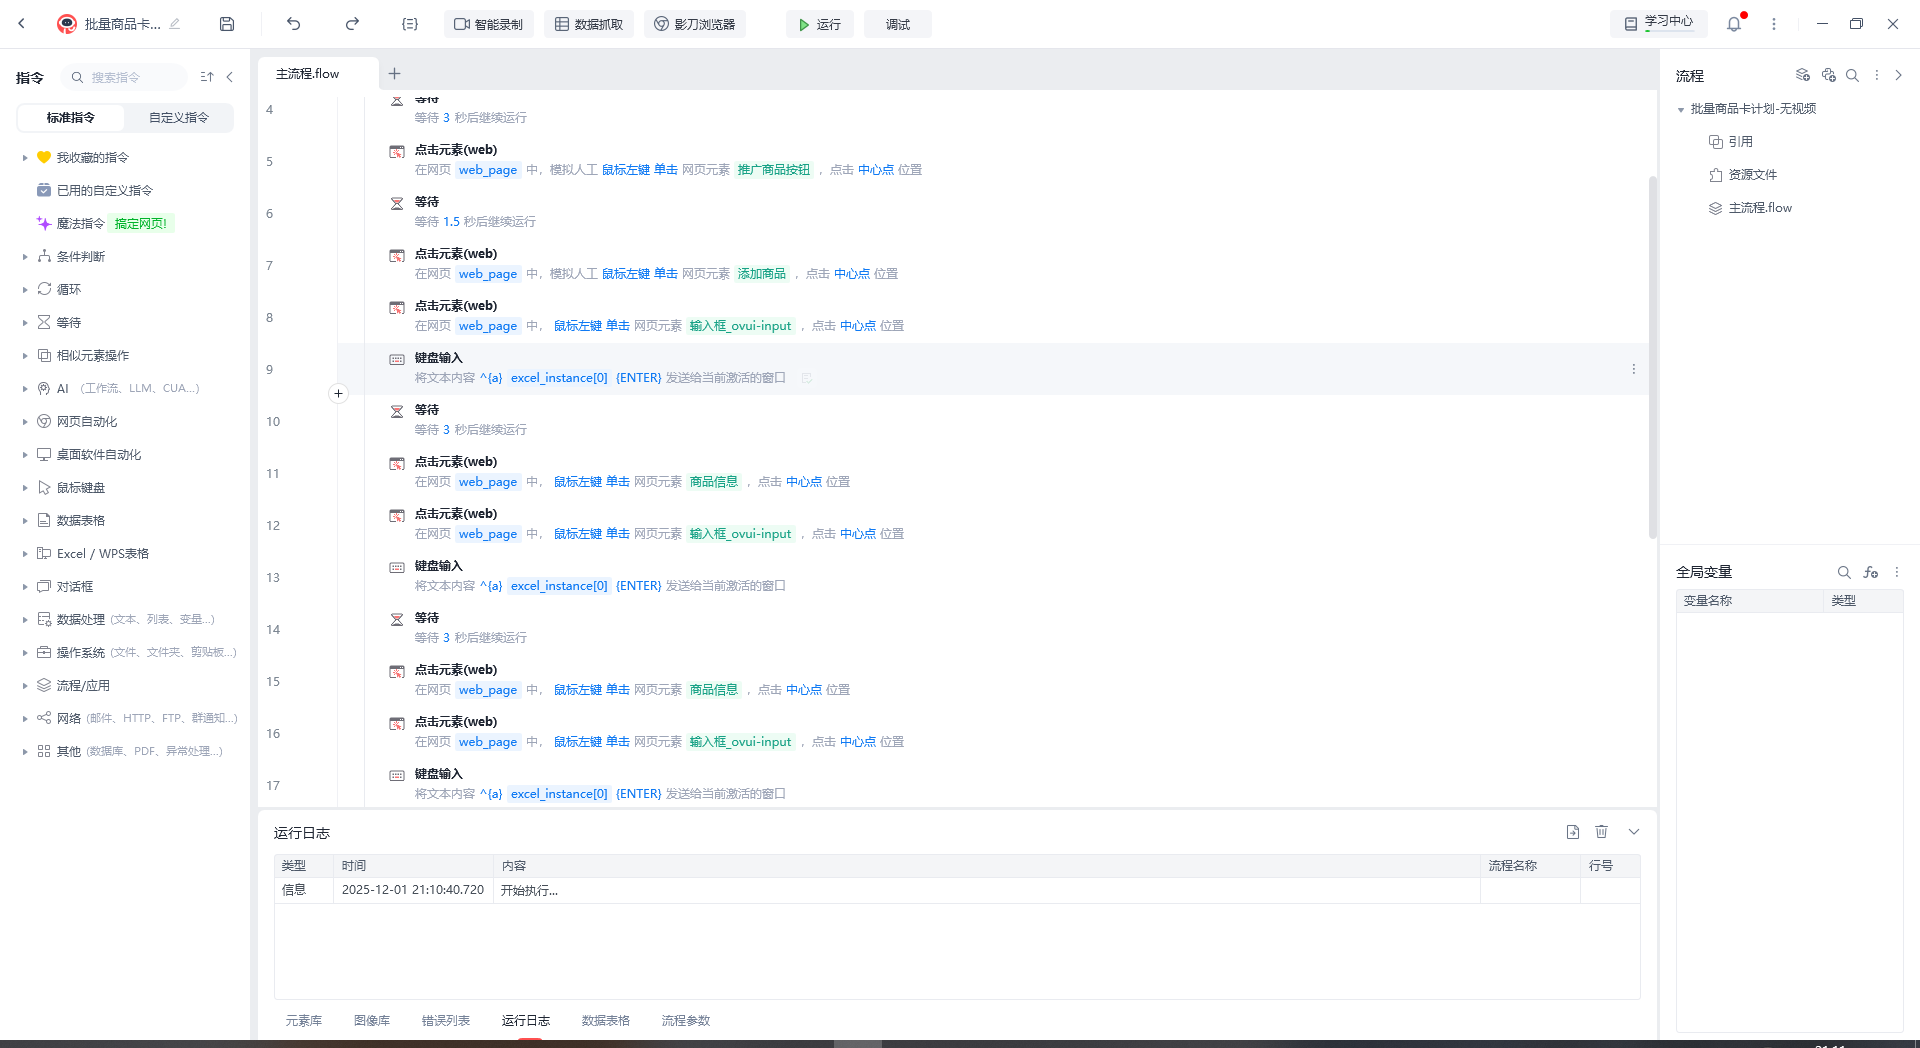Open 全局变量 more options menu
The height and width of the screenshot is (1048, 1920).
pyautogui.click(x=1897, y=572)
